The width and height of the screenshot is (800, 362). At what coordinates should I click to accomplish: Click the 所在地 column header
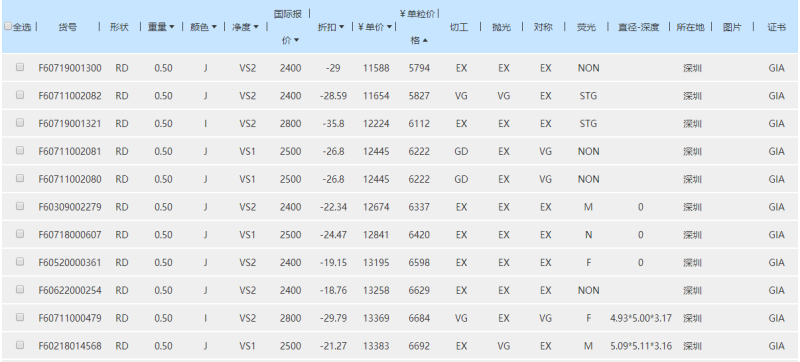tap(690, 27)
